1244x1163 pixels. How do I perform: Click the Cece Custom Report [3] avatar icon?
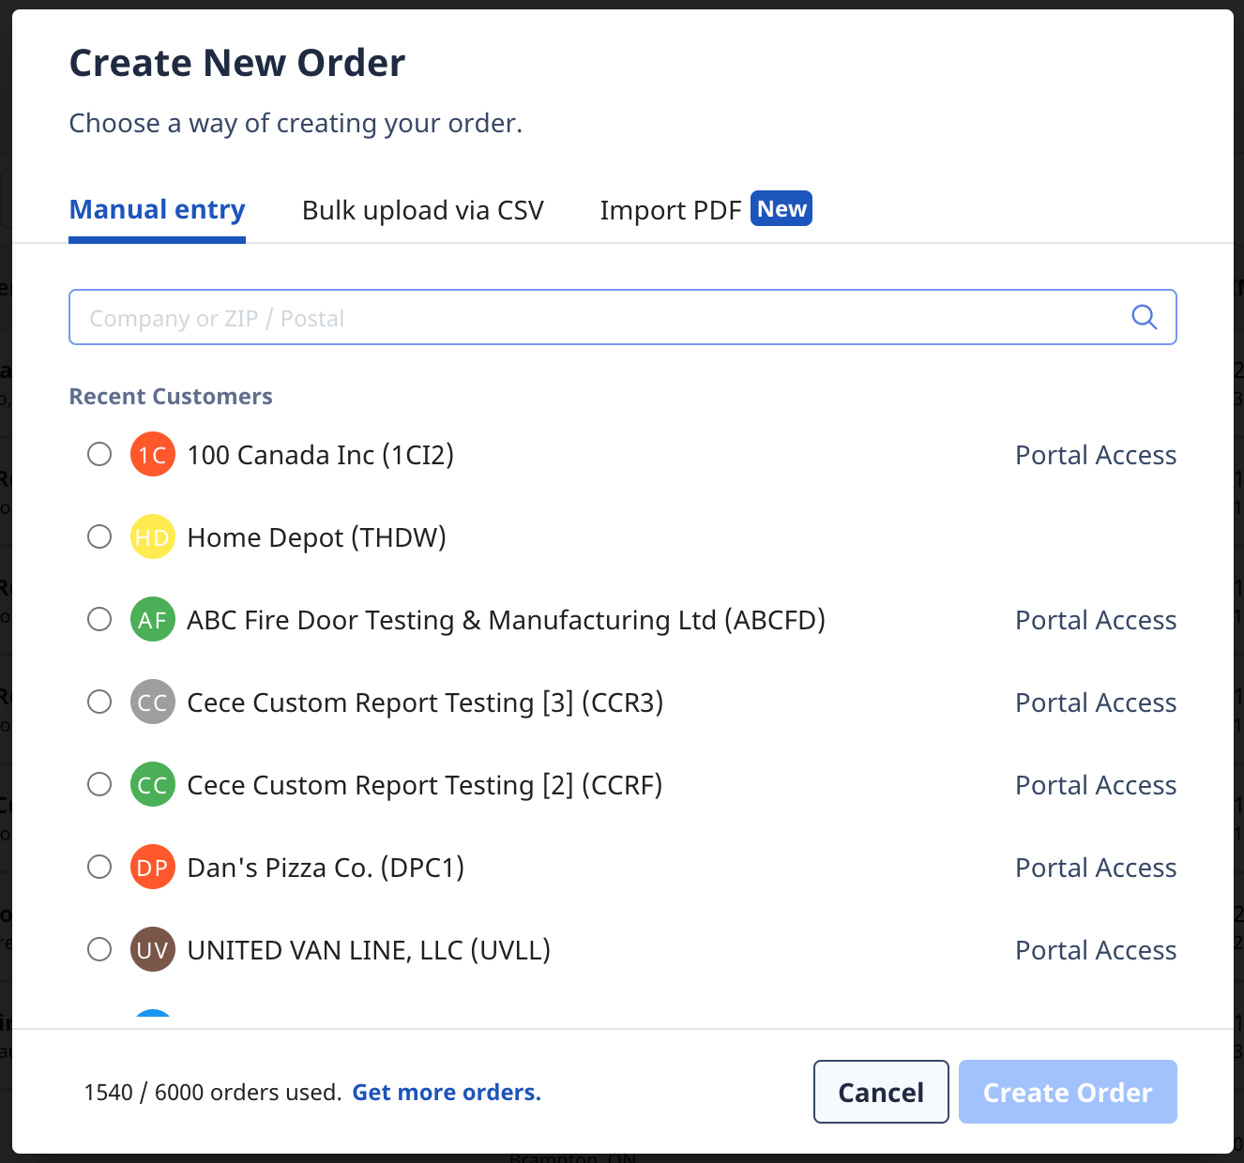click(152, 702)
